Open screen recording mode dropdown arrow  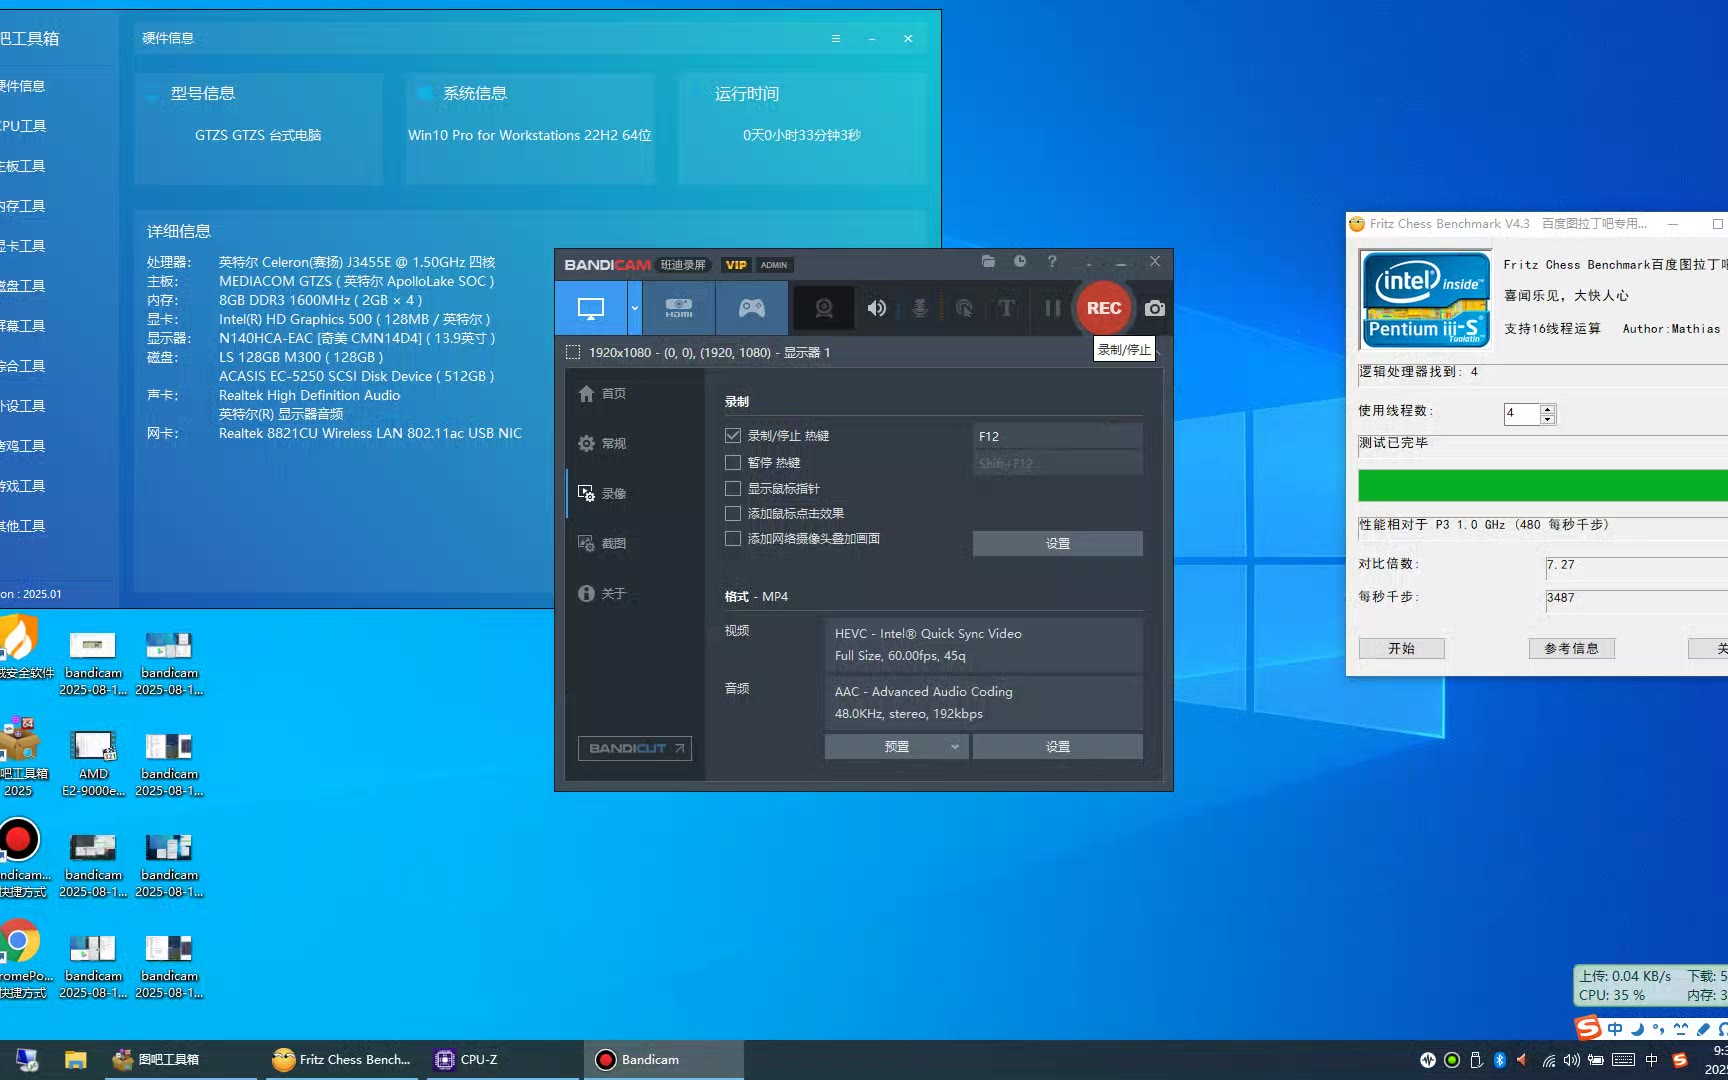(634, 308)
